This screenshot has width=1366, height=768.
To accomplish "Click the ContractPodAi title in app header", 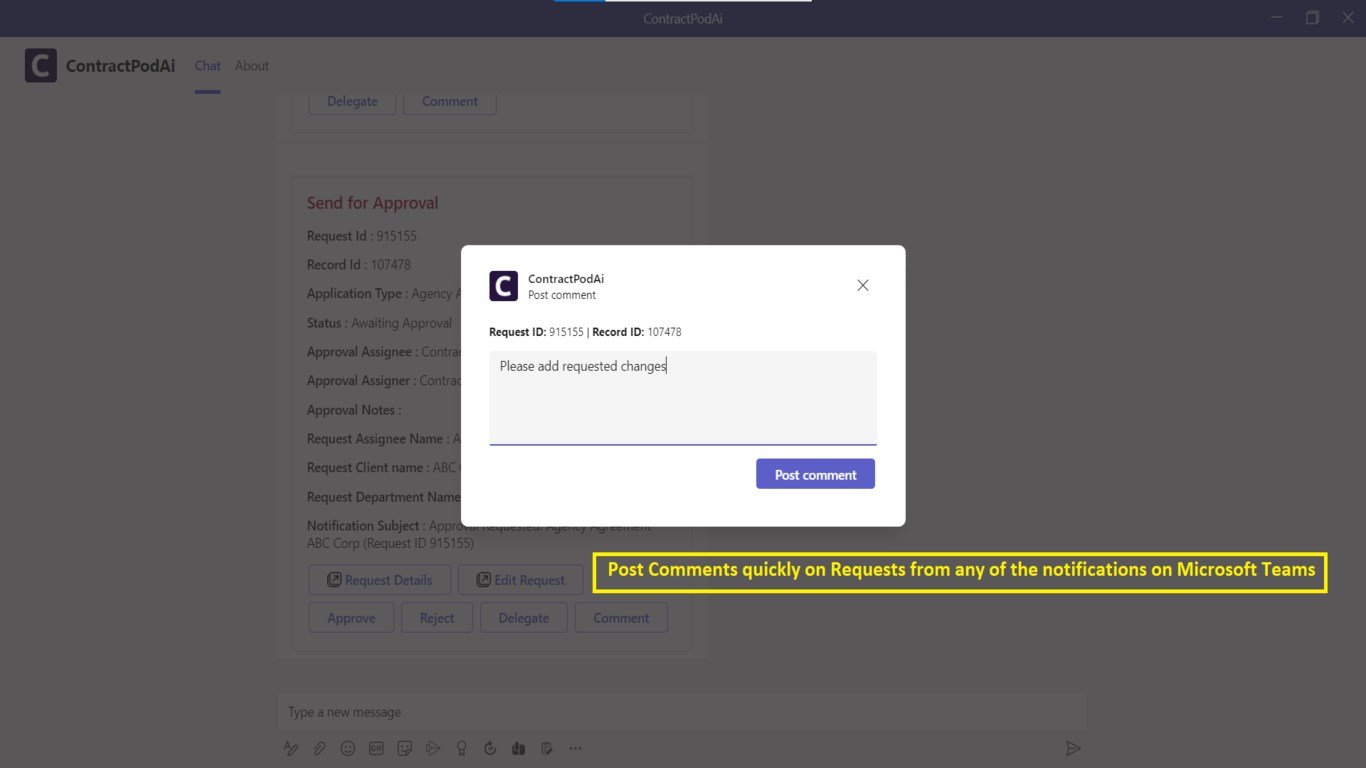I will pos(120,66).
